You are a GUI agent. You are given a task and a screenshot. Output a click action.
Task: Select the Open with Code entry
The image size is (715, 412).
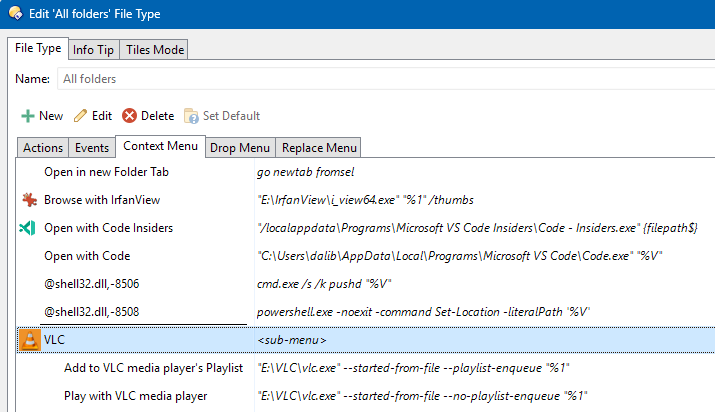pos(87,256)
